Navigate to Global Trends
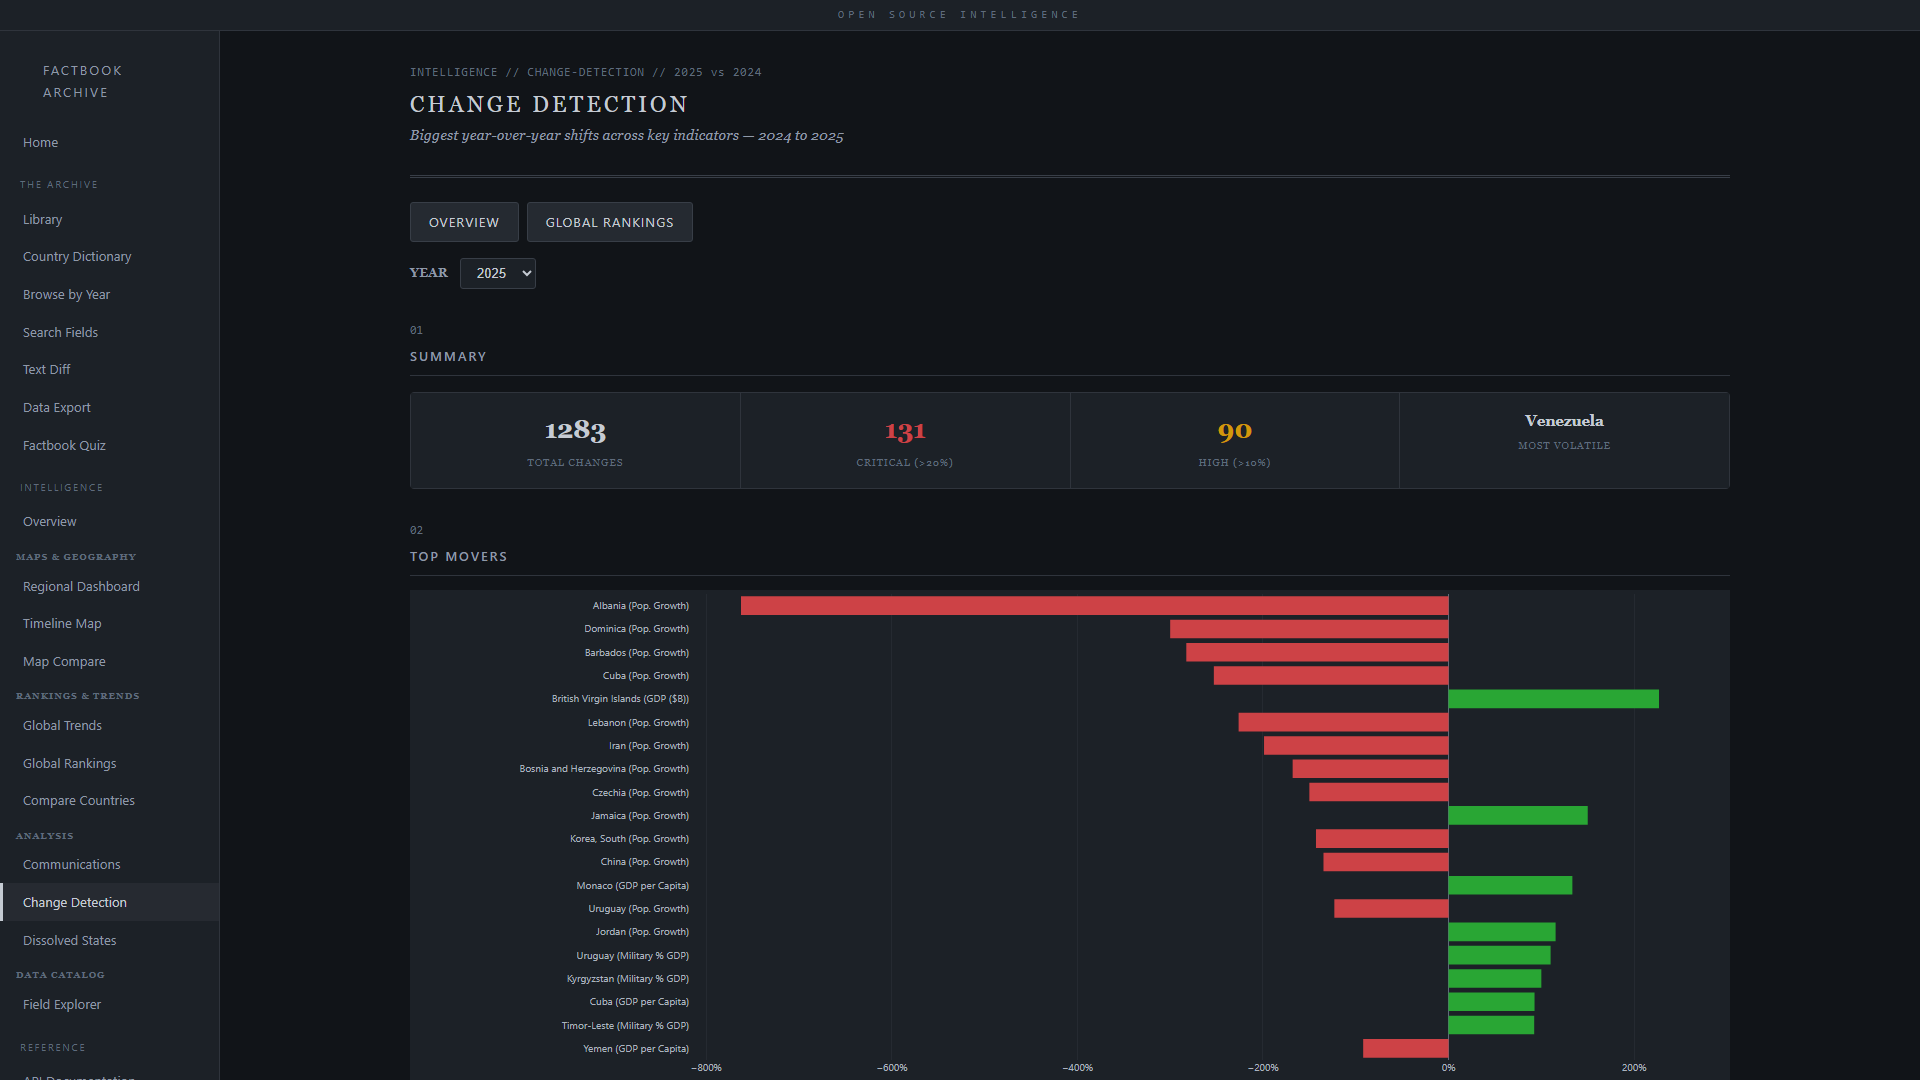1920x1080 pixels. coord(62,725)
